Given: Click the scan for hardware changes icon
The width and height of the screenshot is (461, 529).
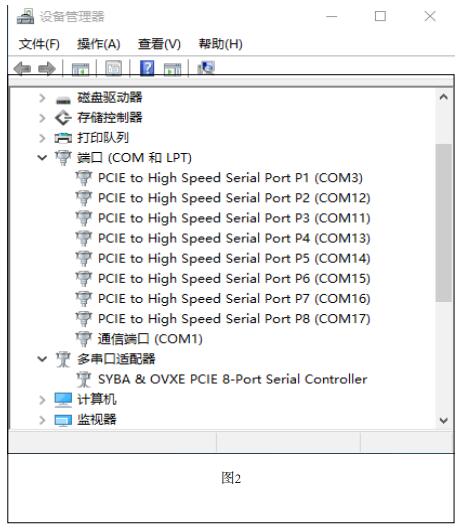Looking at the screenshot, I should click(x=206, y=68).
